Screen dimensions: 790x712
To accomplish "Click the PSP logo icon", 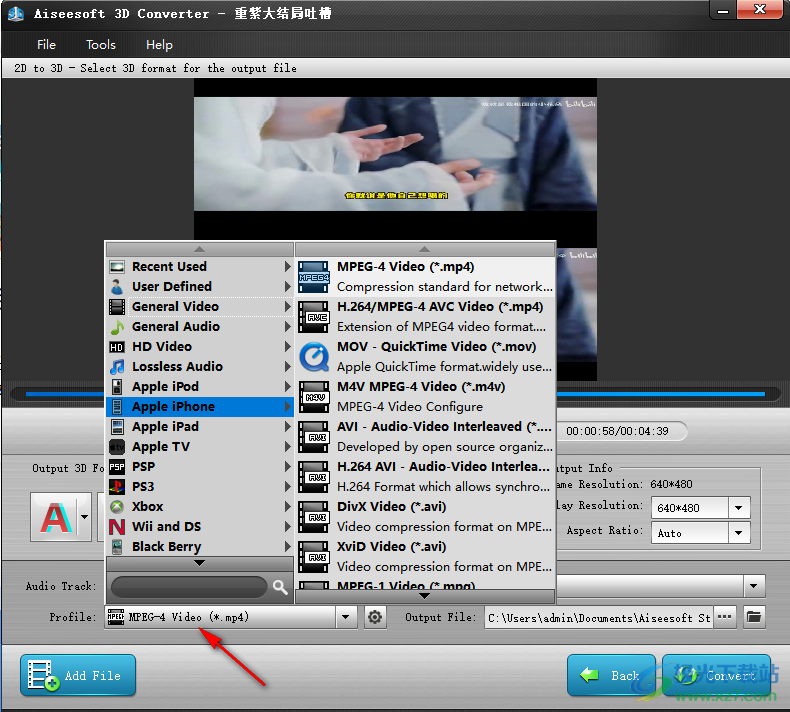I will pos(117,467).
